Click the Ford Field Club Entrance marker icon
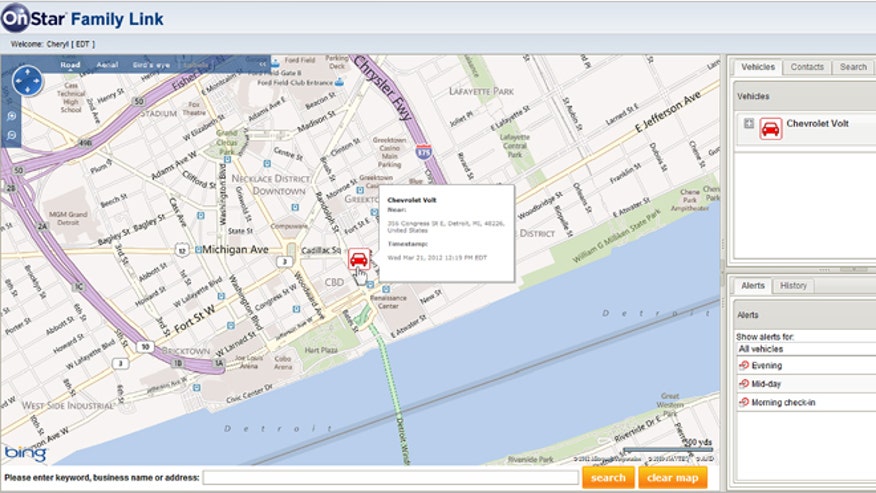Image resolution: width=876 pixels, height=493 pixels. tap(339, 83)
